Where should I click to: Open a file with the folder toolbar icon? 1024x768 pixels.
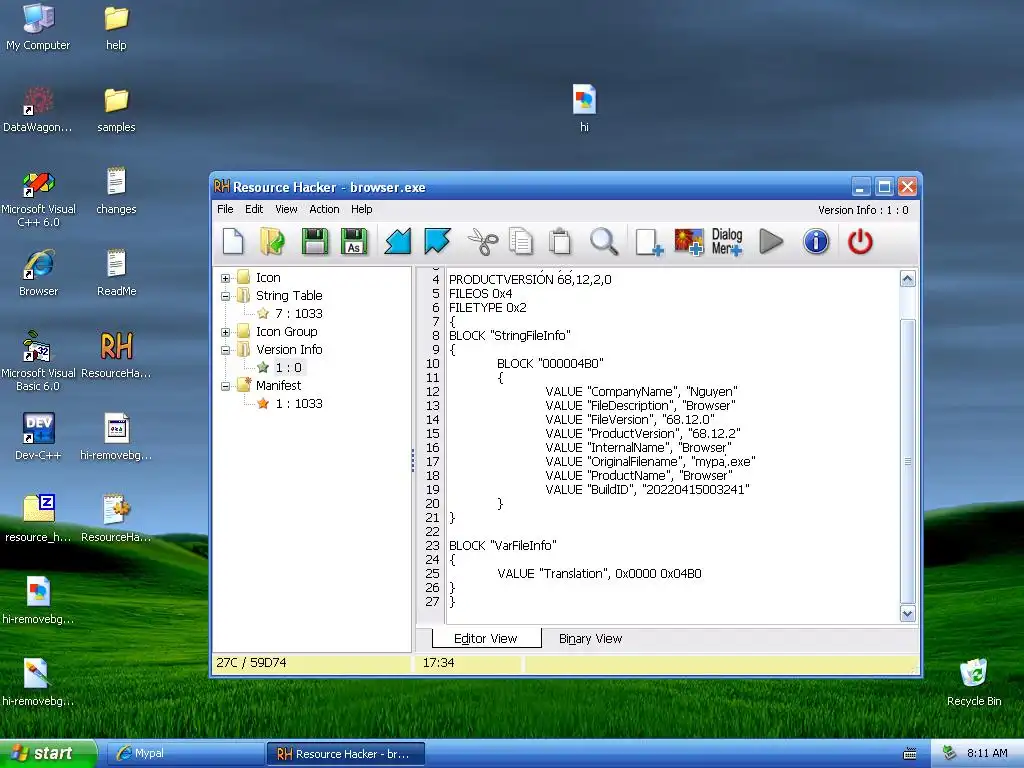pyautogui.click(x=273, y=242)
